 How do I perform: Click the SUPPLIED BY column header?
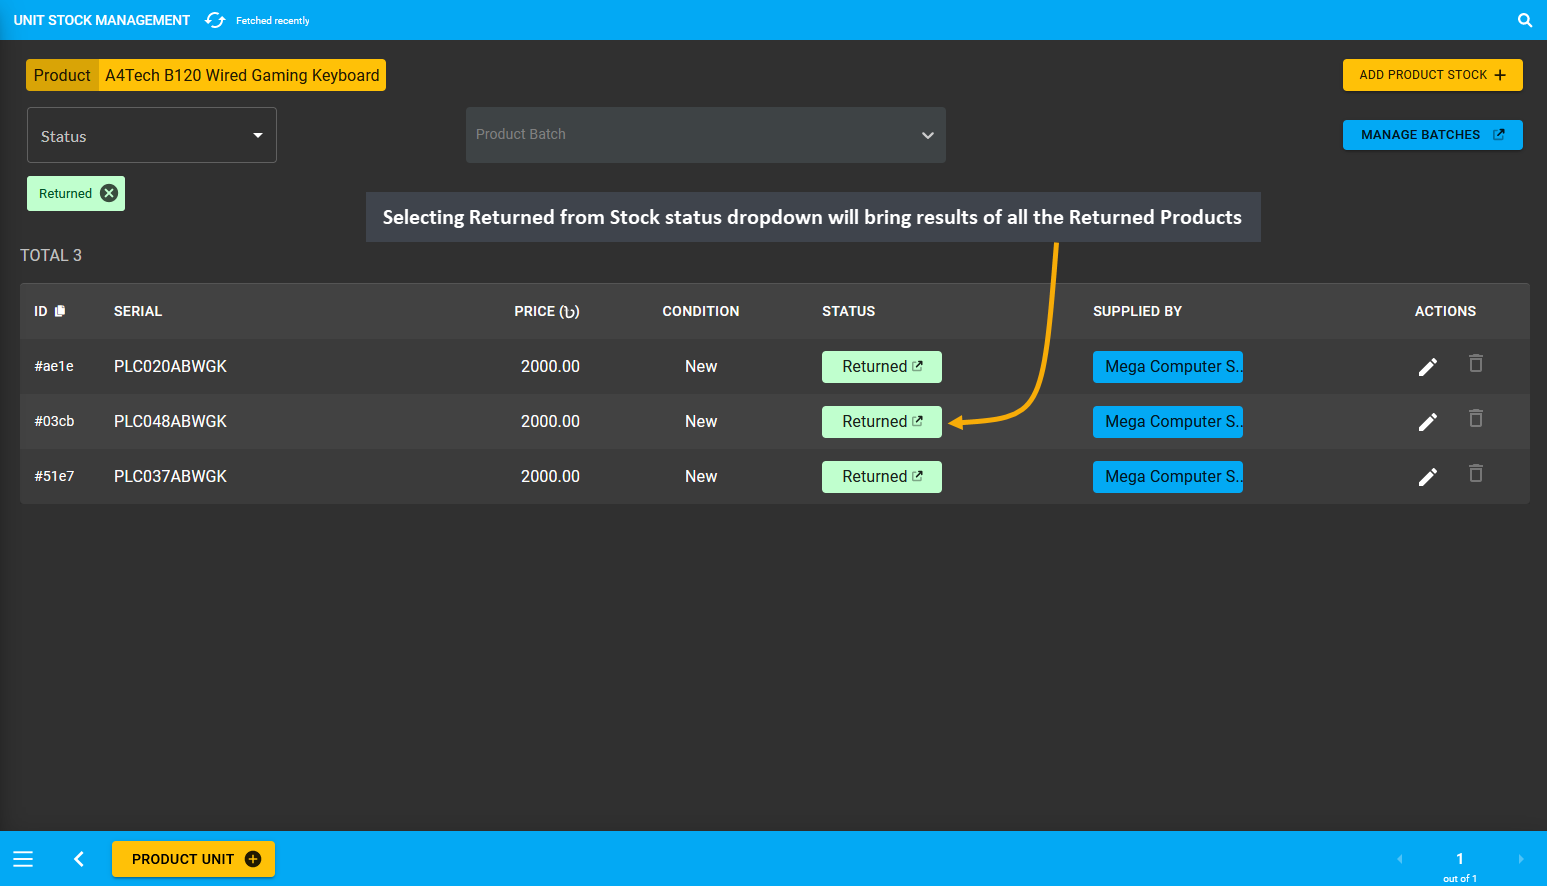coord(1138,311)
